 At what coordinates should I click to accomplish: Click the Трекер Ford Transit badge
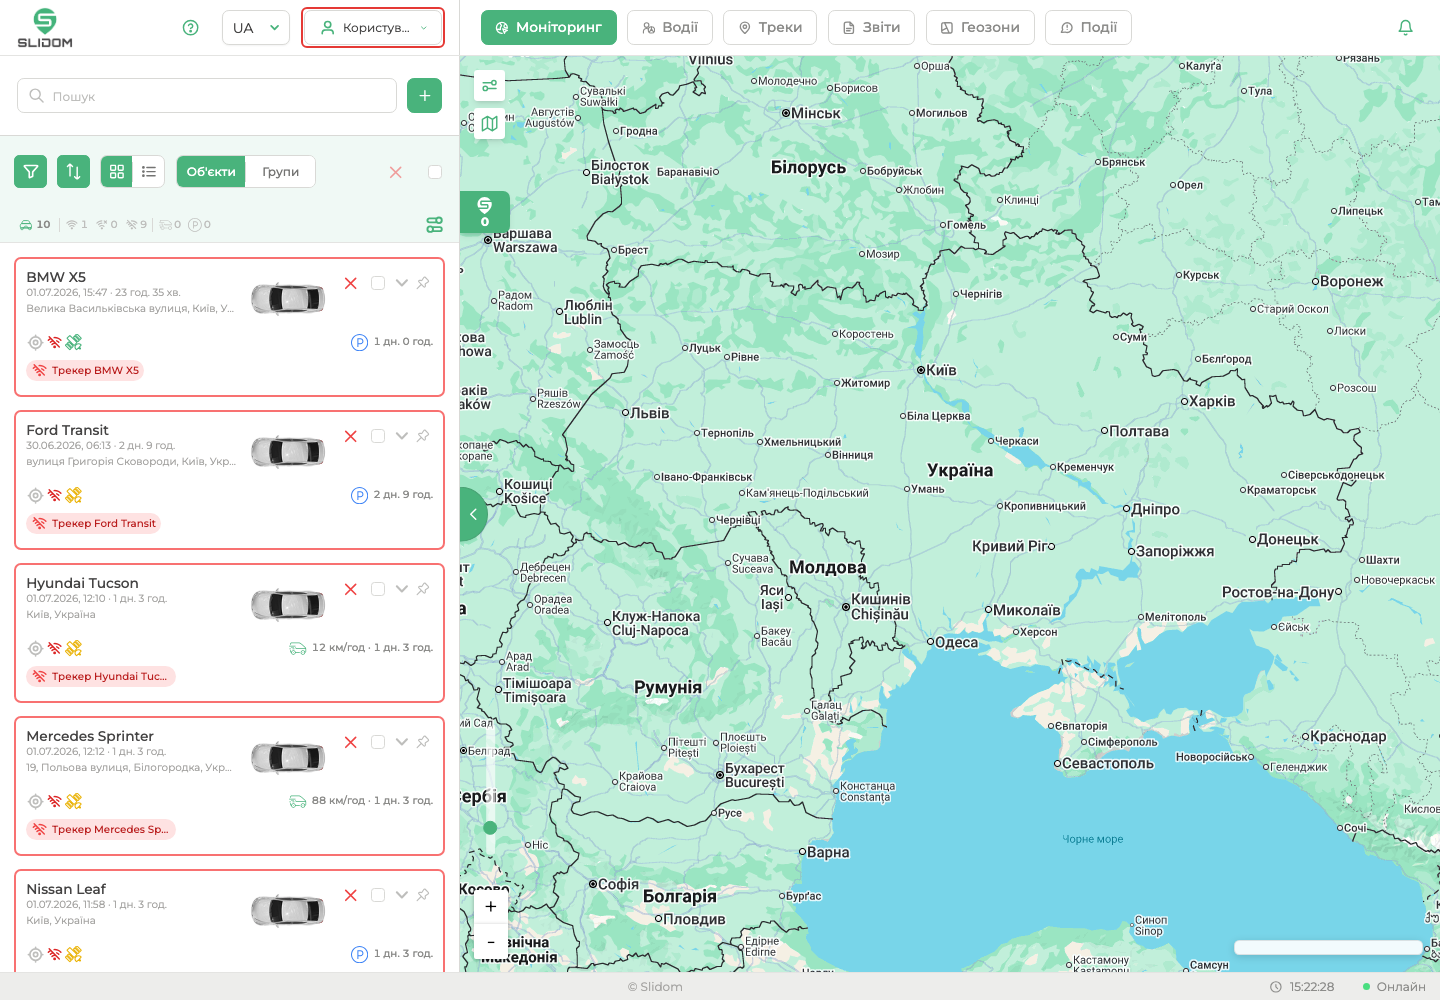94,523
